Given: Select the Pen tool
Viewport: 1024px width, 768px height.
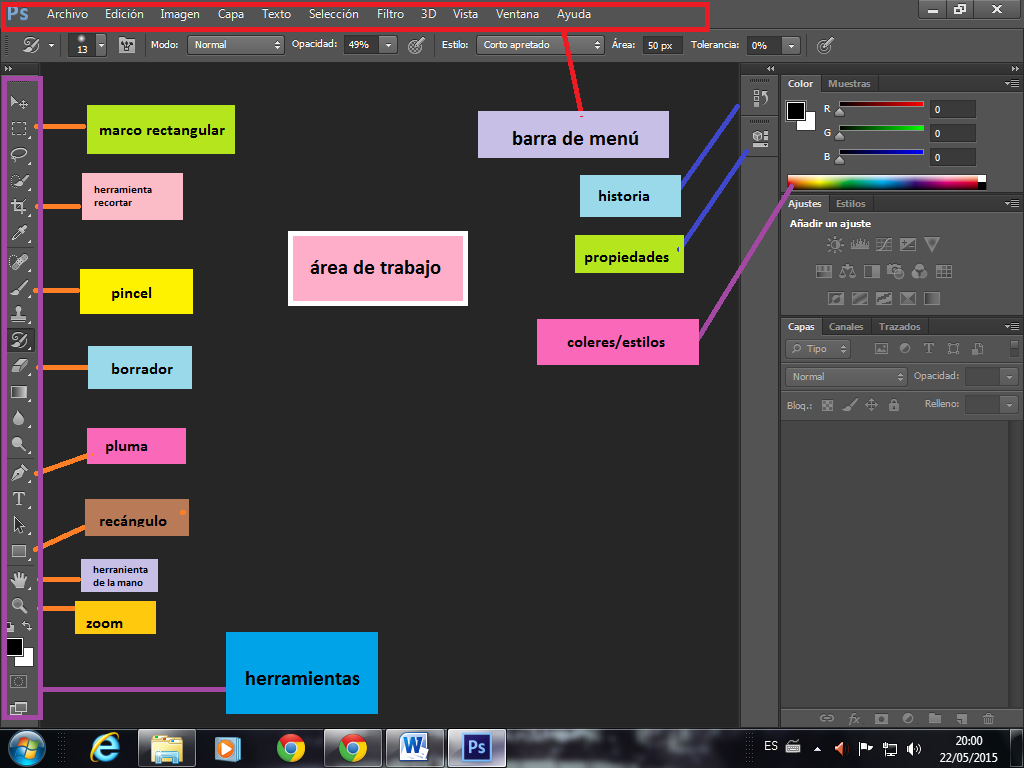Looking at the screenshot, I should click(19, 472).
